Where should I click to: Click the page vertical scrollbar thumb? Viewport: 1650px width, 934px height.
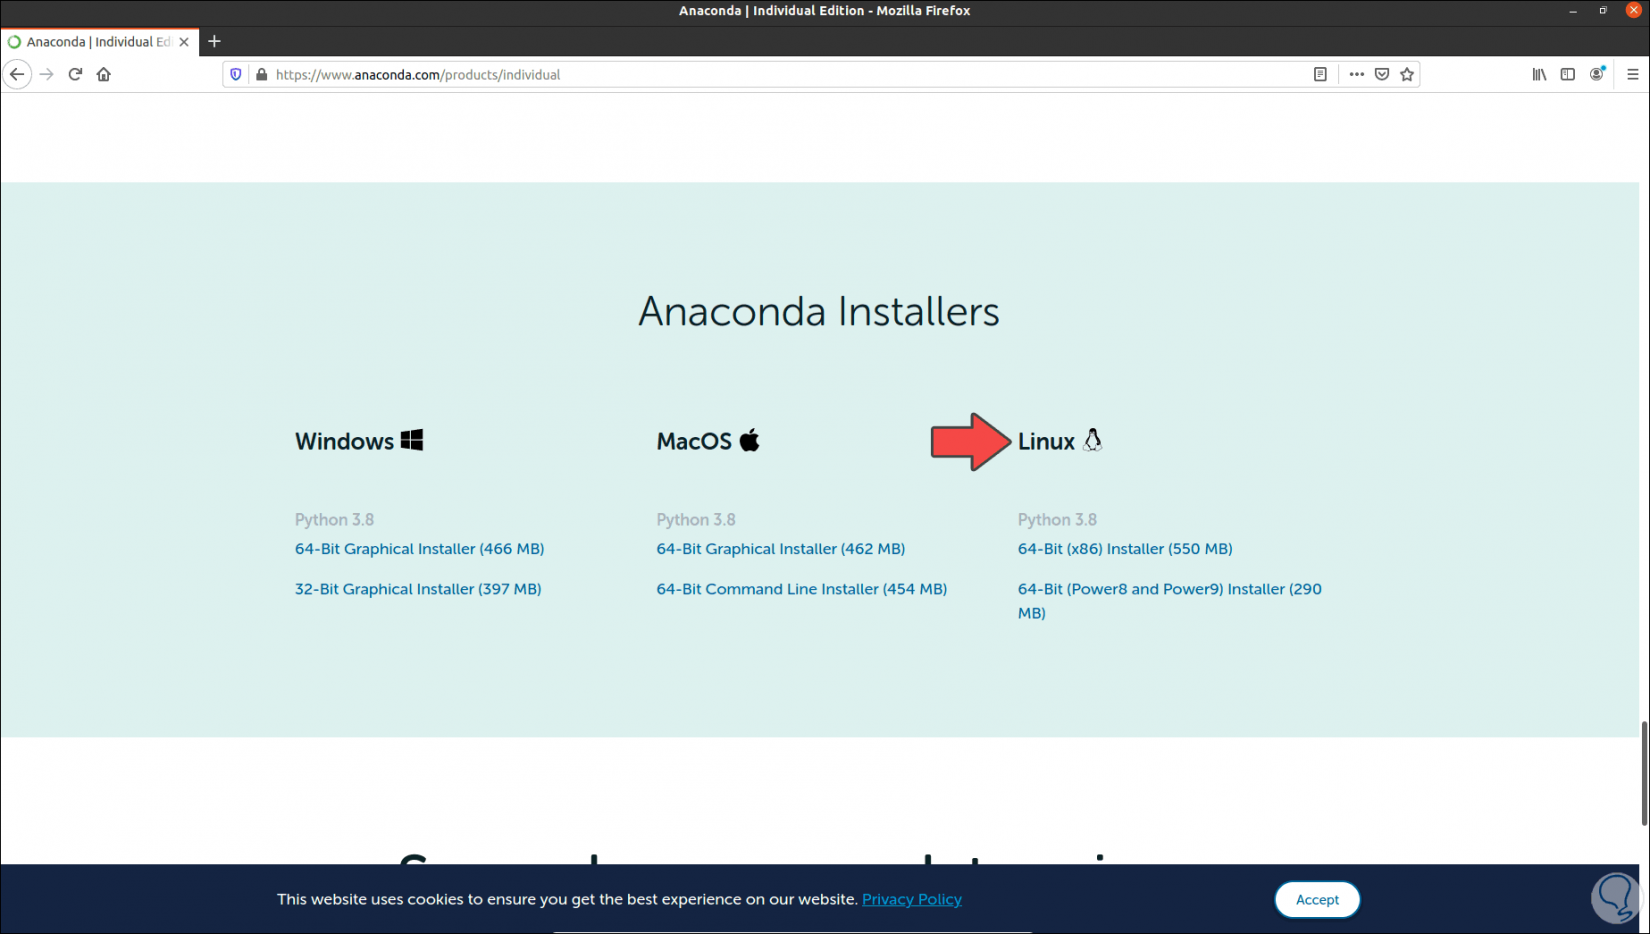(x=1644, y=773)
